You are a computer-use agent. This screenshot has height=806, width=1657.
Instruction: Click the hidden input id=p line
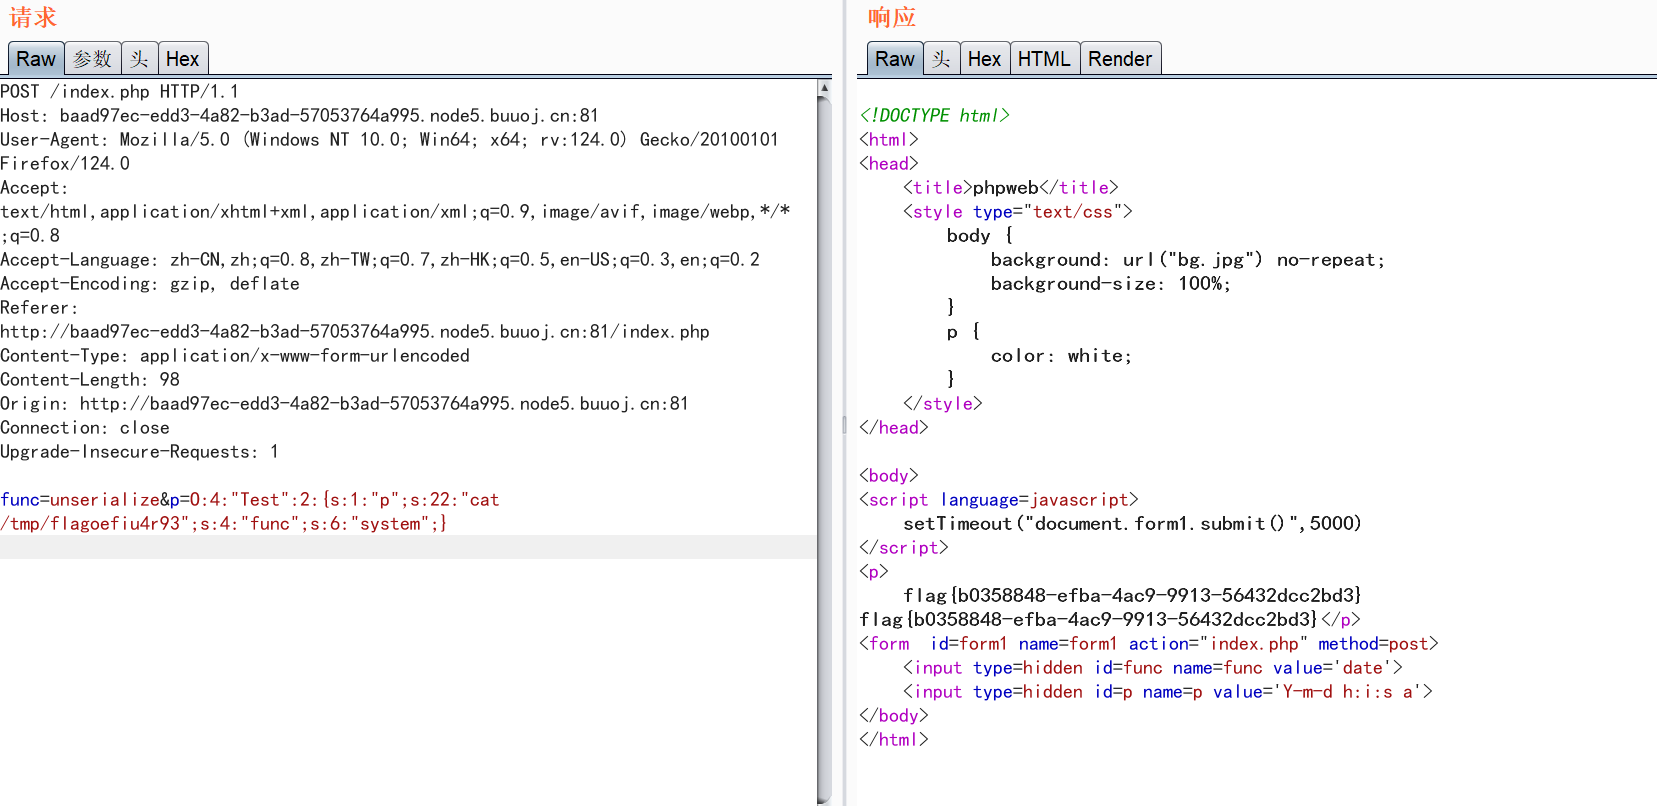1168,692
